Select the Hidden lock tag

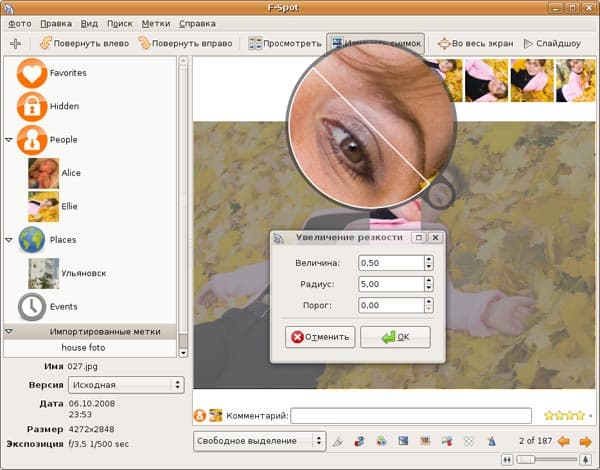[x=32, y=106]
